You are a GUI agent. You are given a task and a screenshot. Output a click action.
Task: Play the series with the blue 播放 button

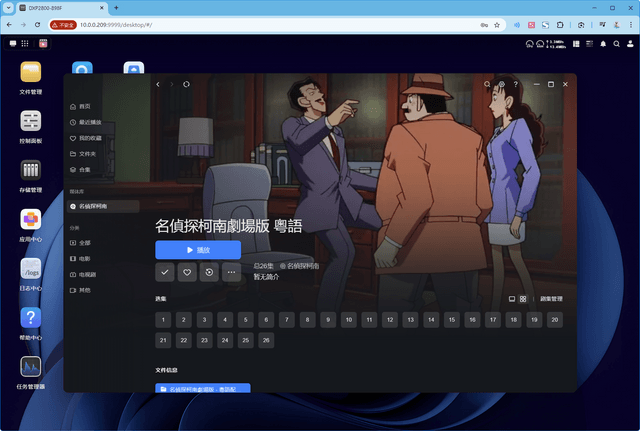[198, 250]
